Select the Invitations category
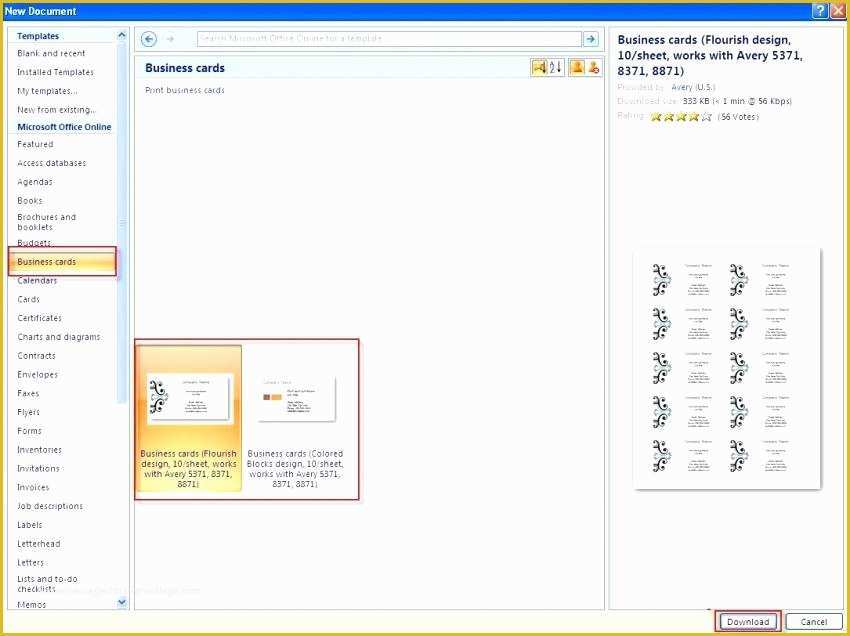850x636 pixels. [x=38, y=468]
